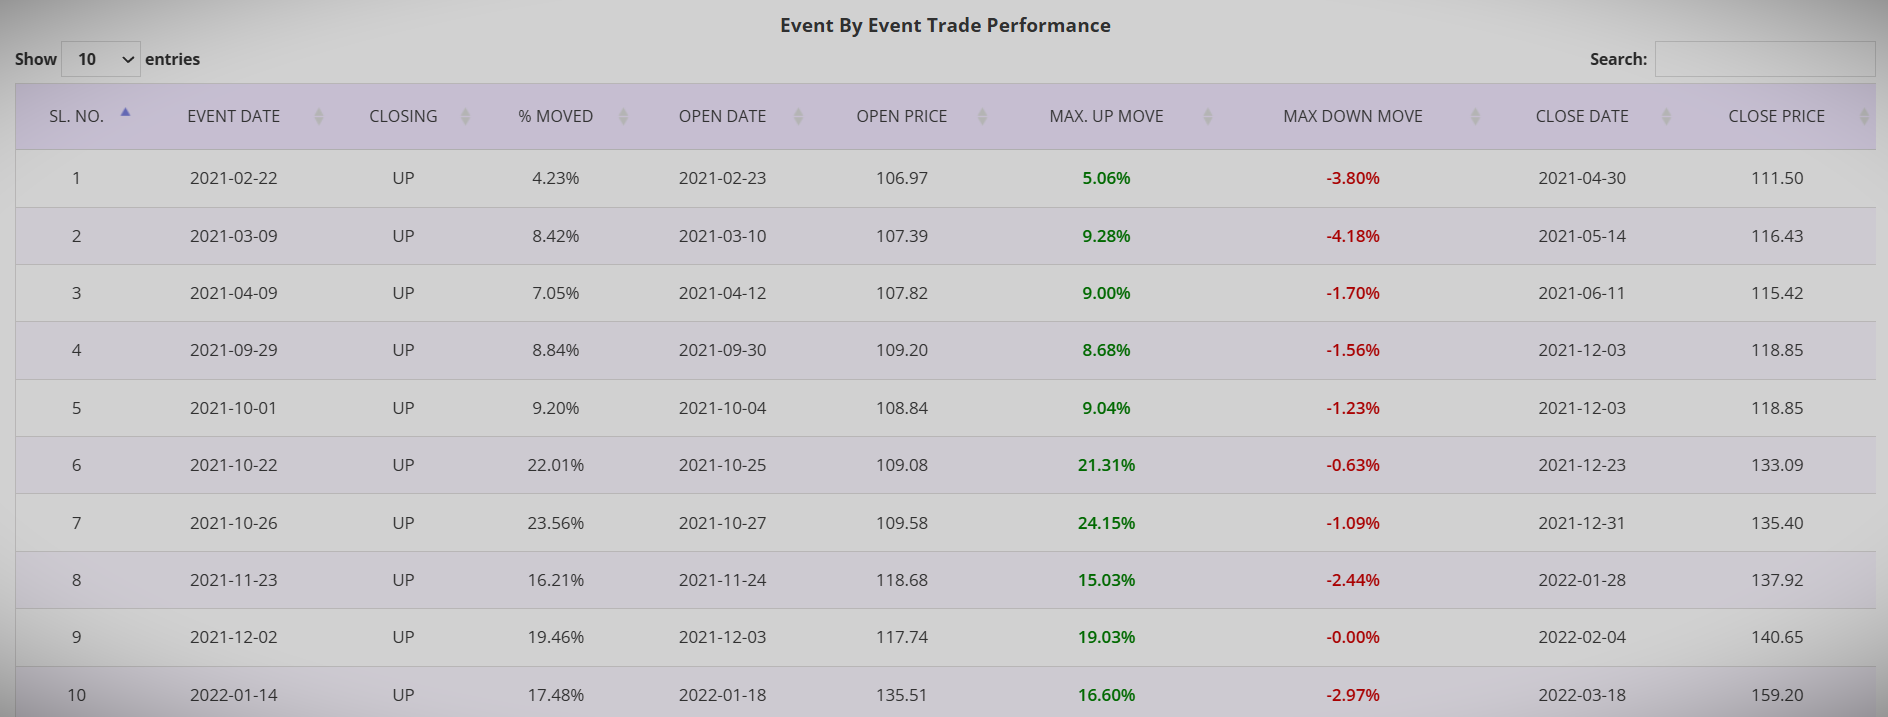Click the sort arrows on OPEN DATE column

tap(798, 115)
